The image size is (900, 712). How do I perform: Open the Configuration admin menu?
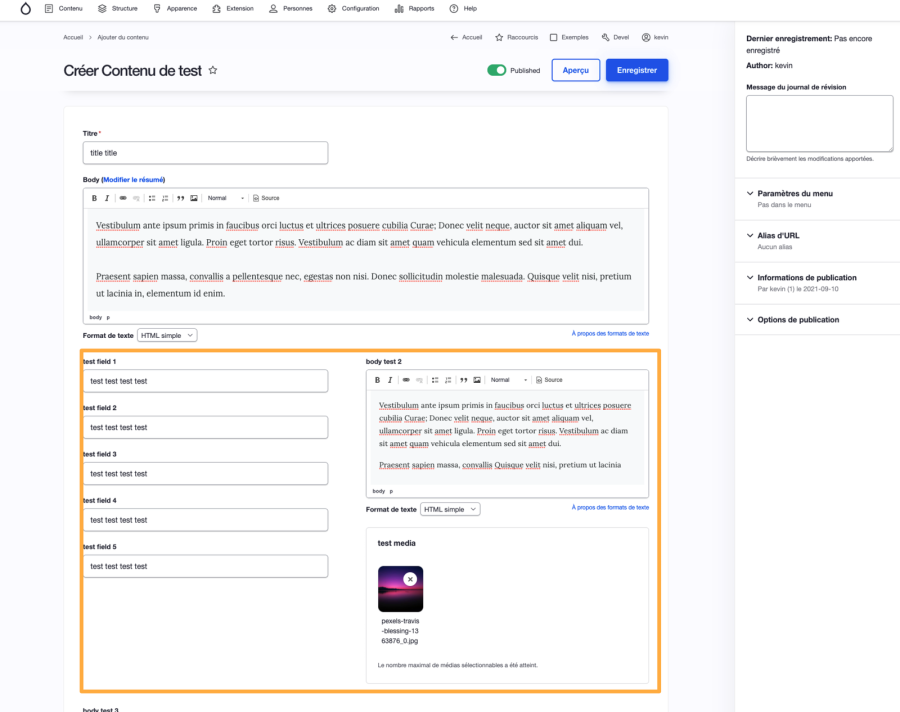coord(354,9)
